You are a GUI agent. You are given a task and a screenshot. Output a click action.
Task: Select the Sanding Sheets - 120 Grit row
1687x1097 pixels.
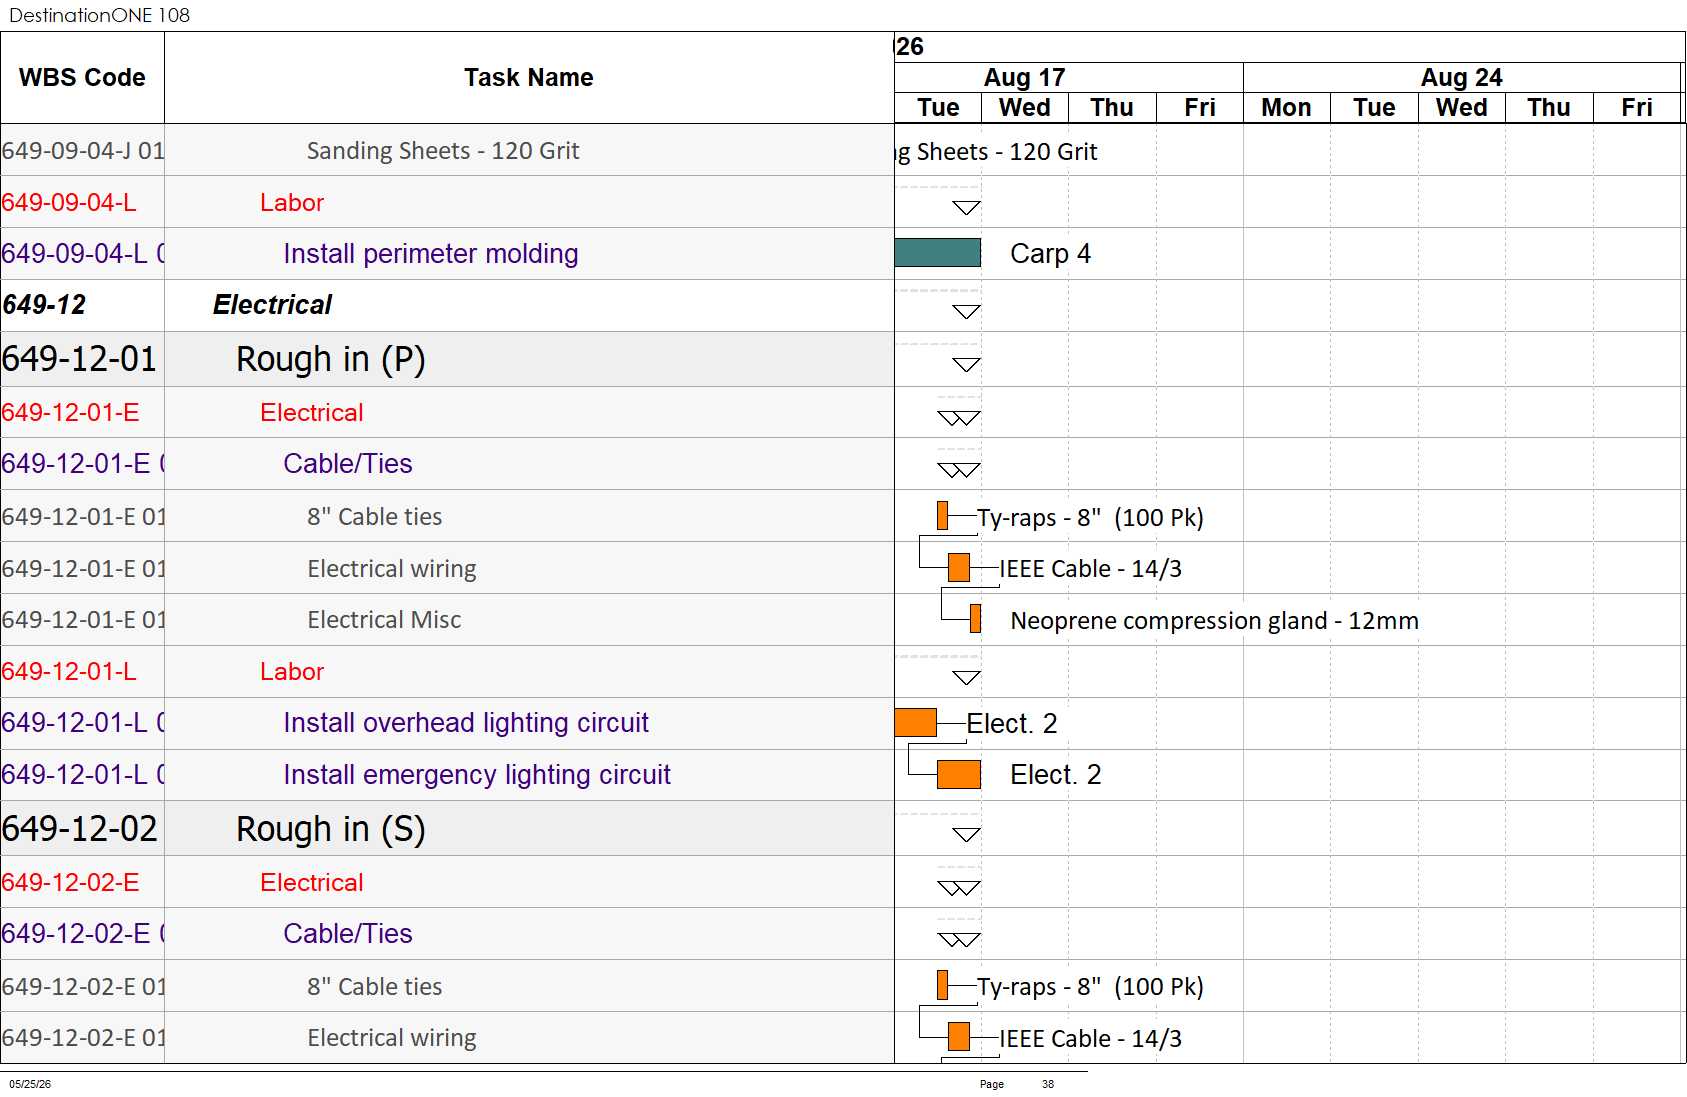point(447,151)
